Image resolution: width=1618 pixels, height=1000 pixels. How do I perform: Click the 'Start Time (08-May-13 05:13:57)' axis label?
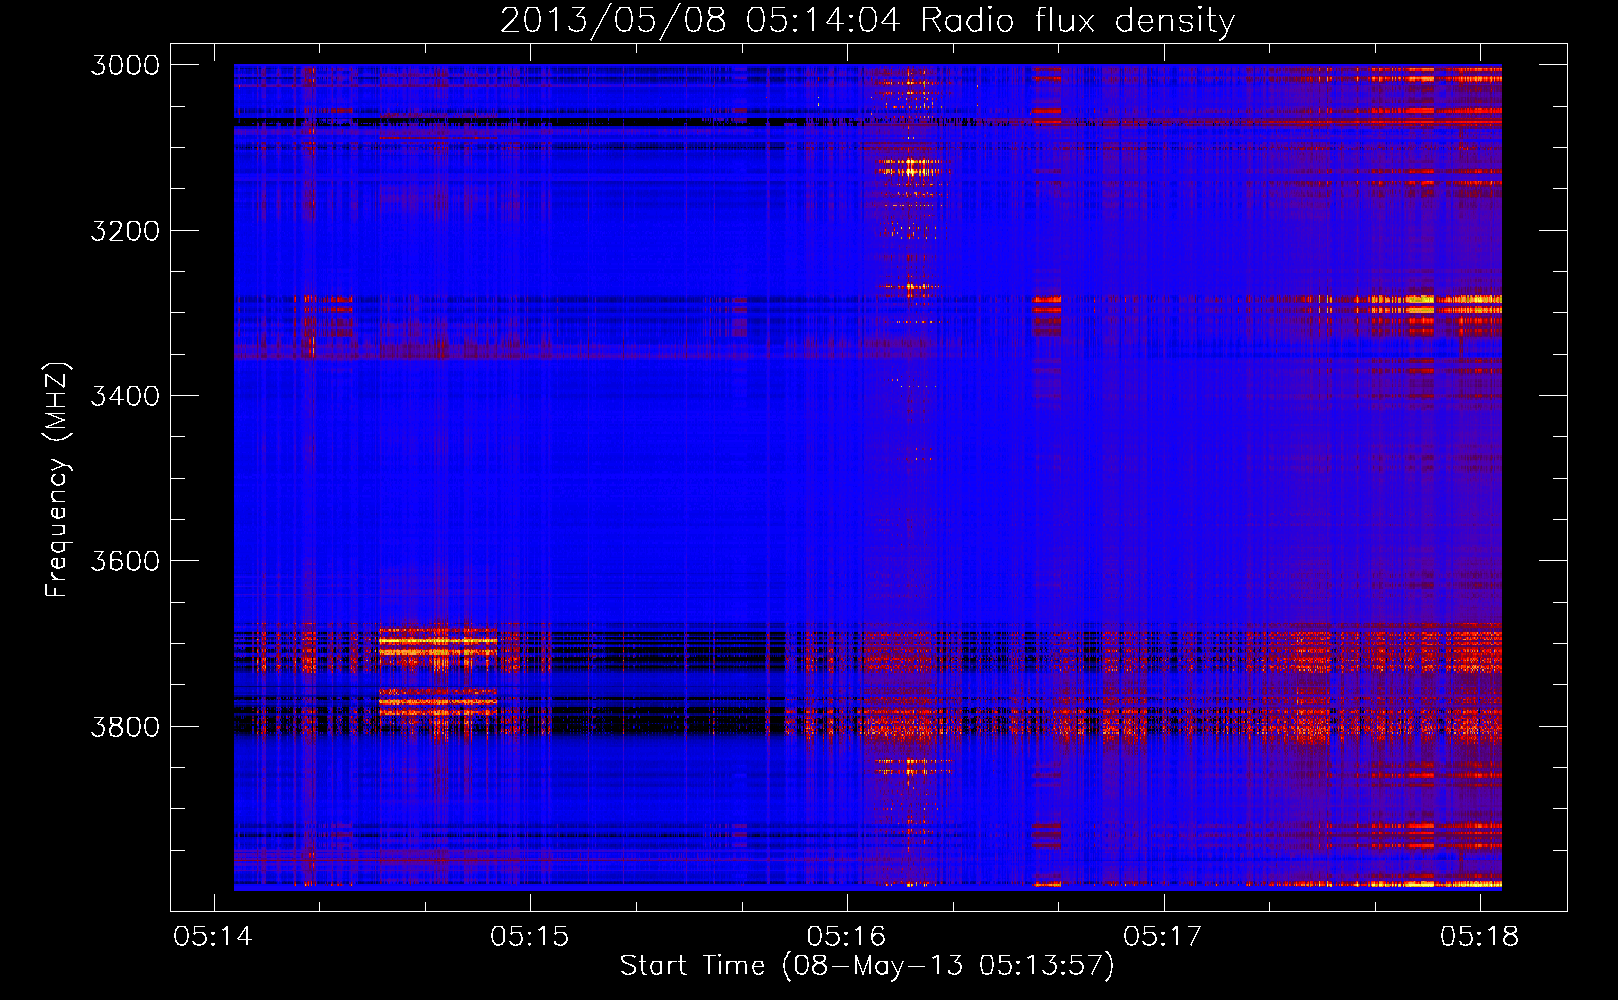pyautogui.click(x=867, y=966)
